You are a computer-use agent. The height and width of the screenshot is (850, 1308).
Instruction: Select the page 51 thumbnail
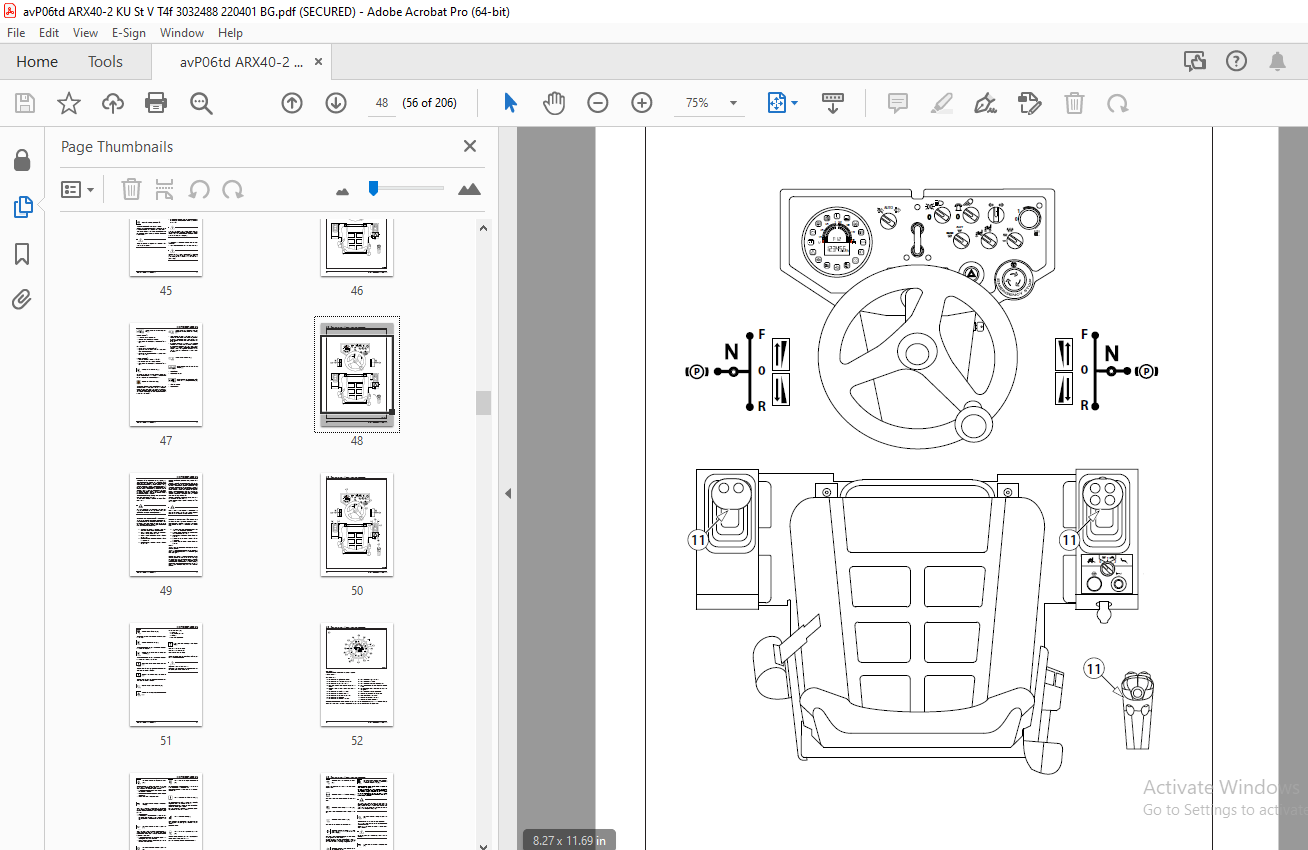[x=166, y=675]
